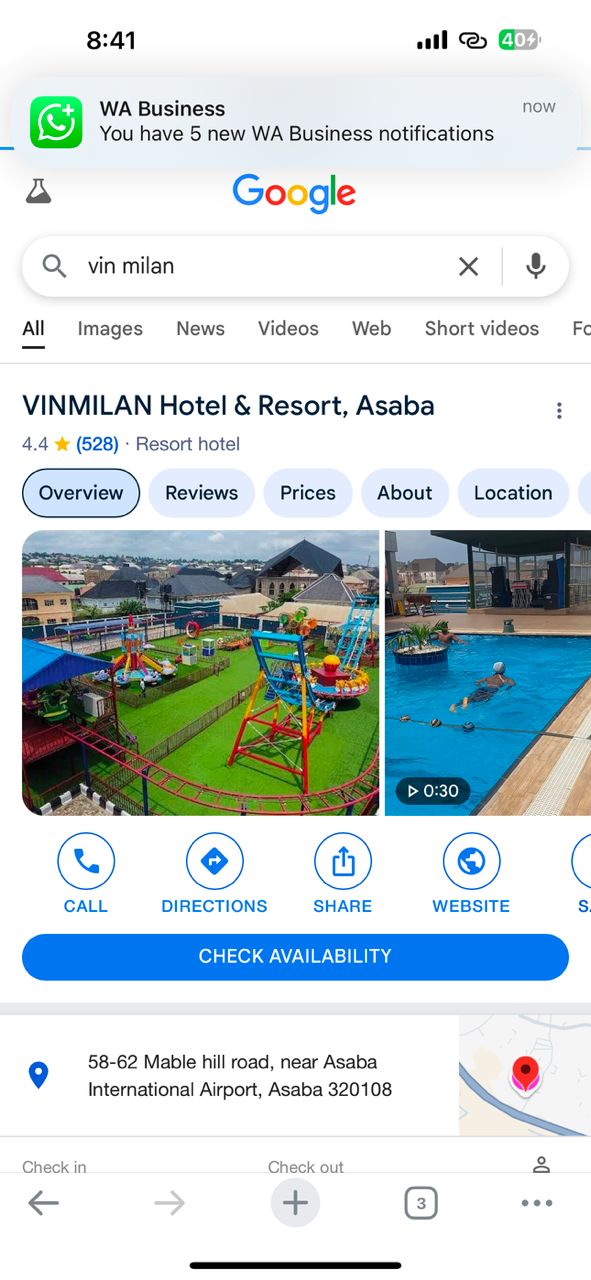Tap the CHECK AVAILABILITY button
591x1280 pixels.
(295, 957)
